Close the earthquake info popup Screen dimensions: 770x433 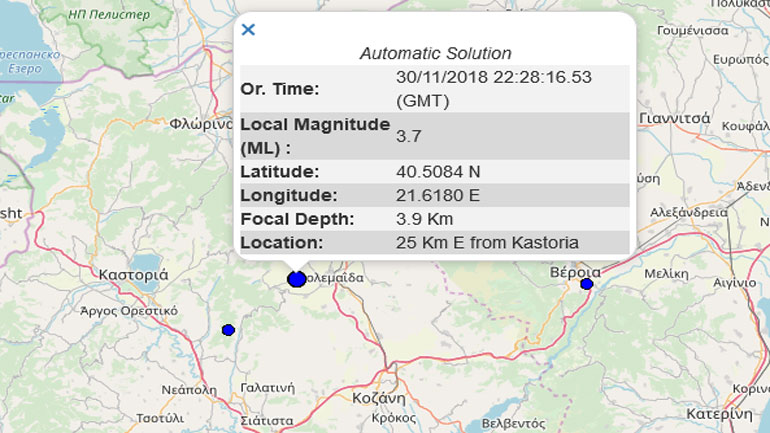coord(249,30)
